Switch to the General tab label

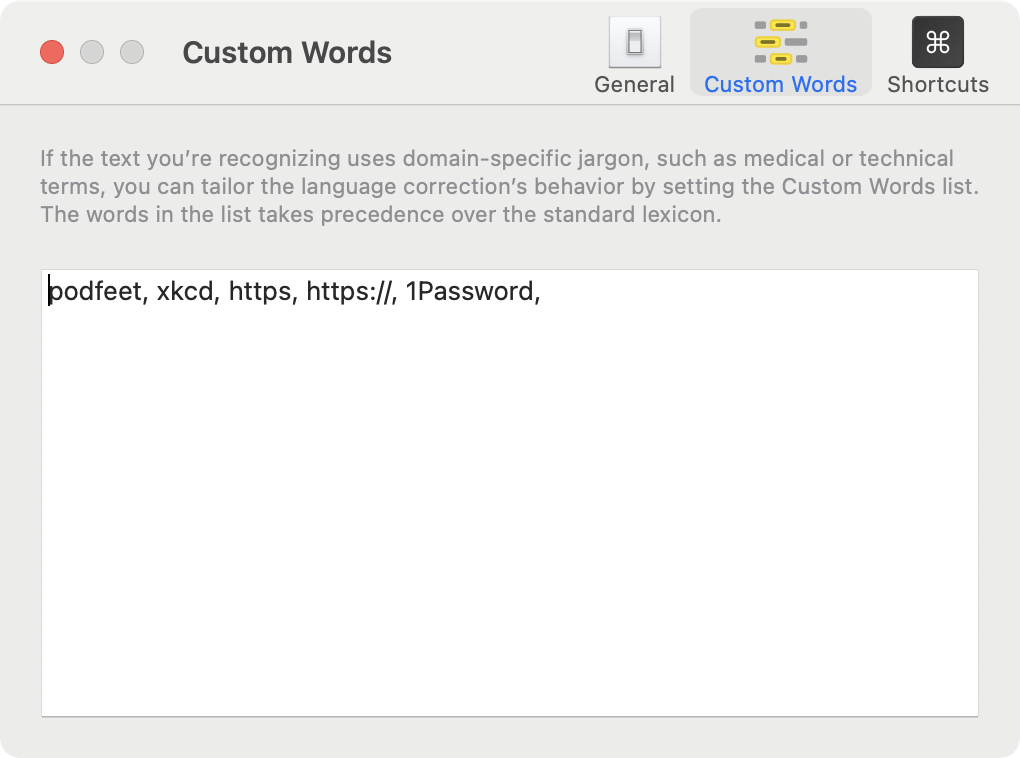tap(634, 85)
